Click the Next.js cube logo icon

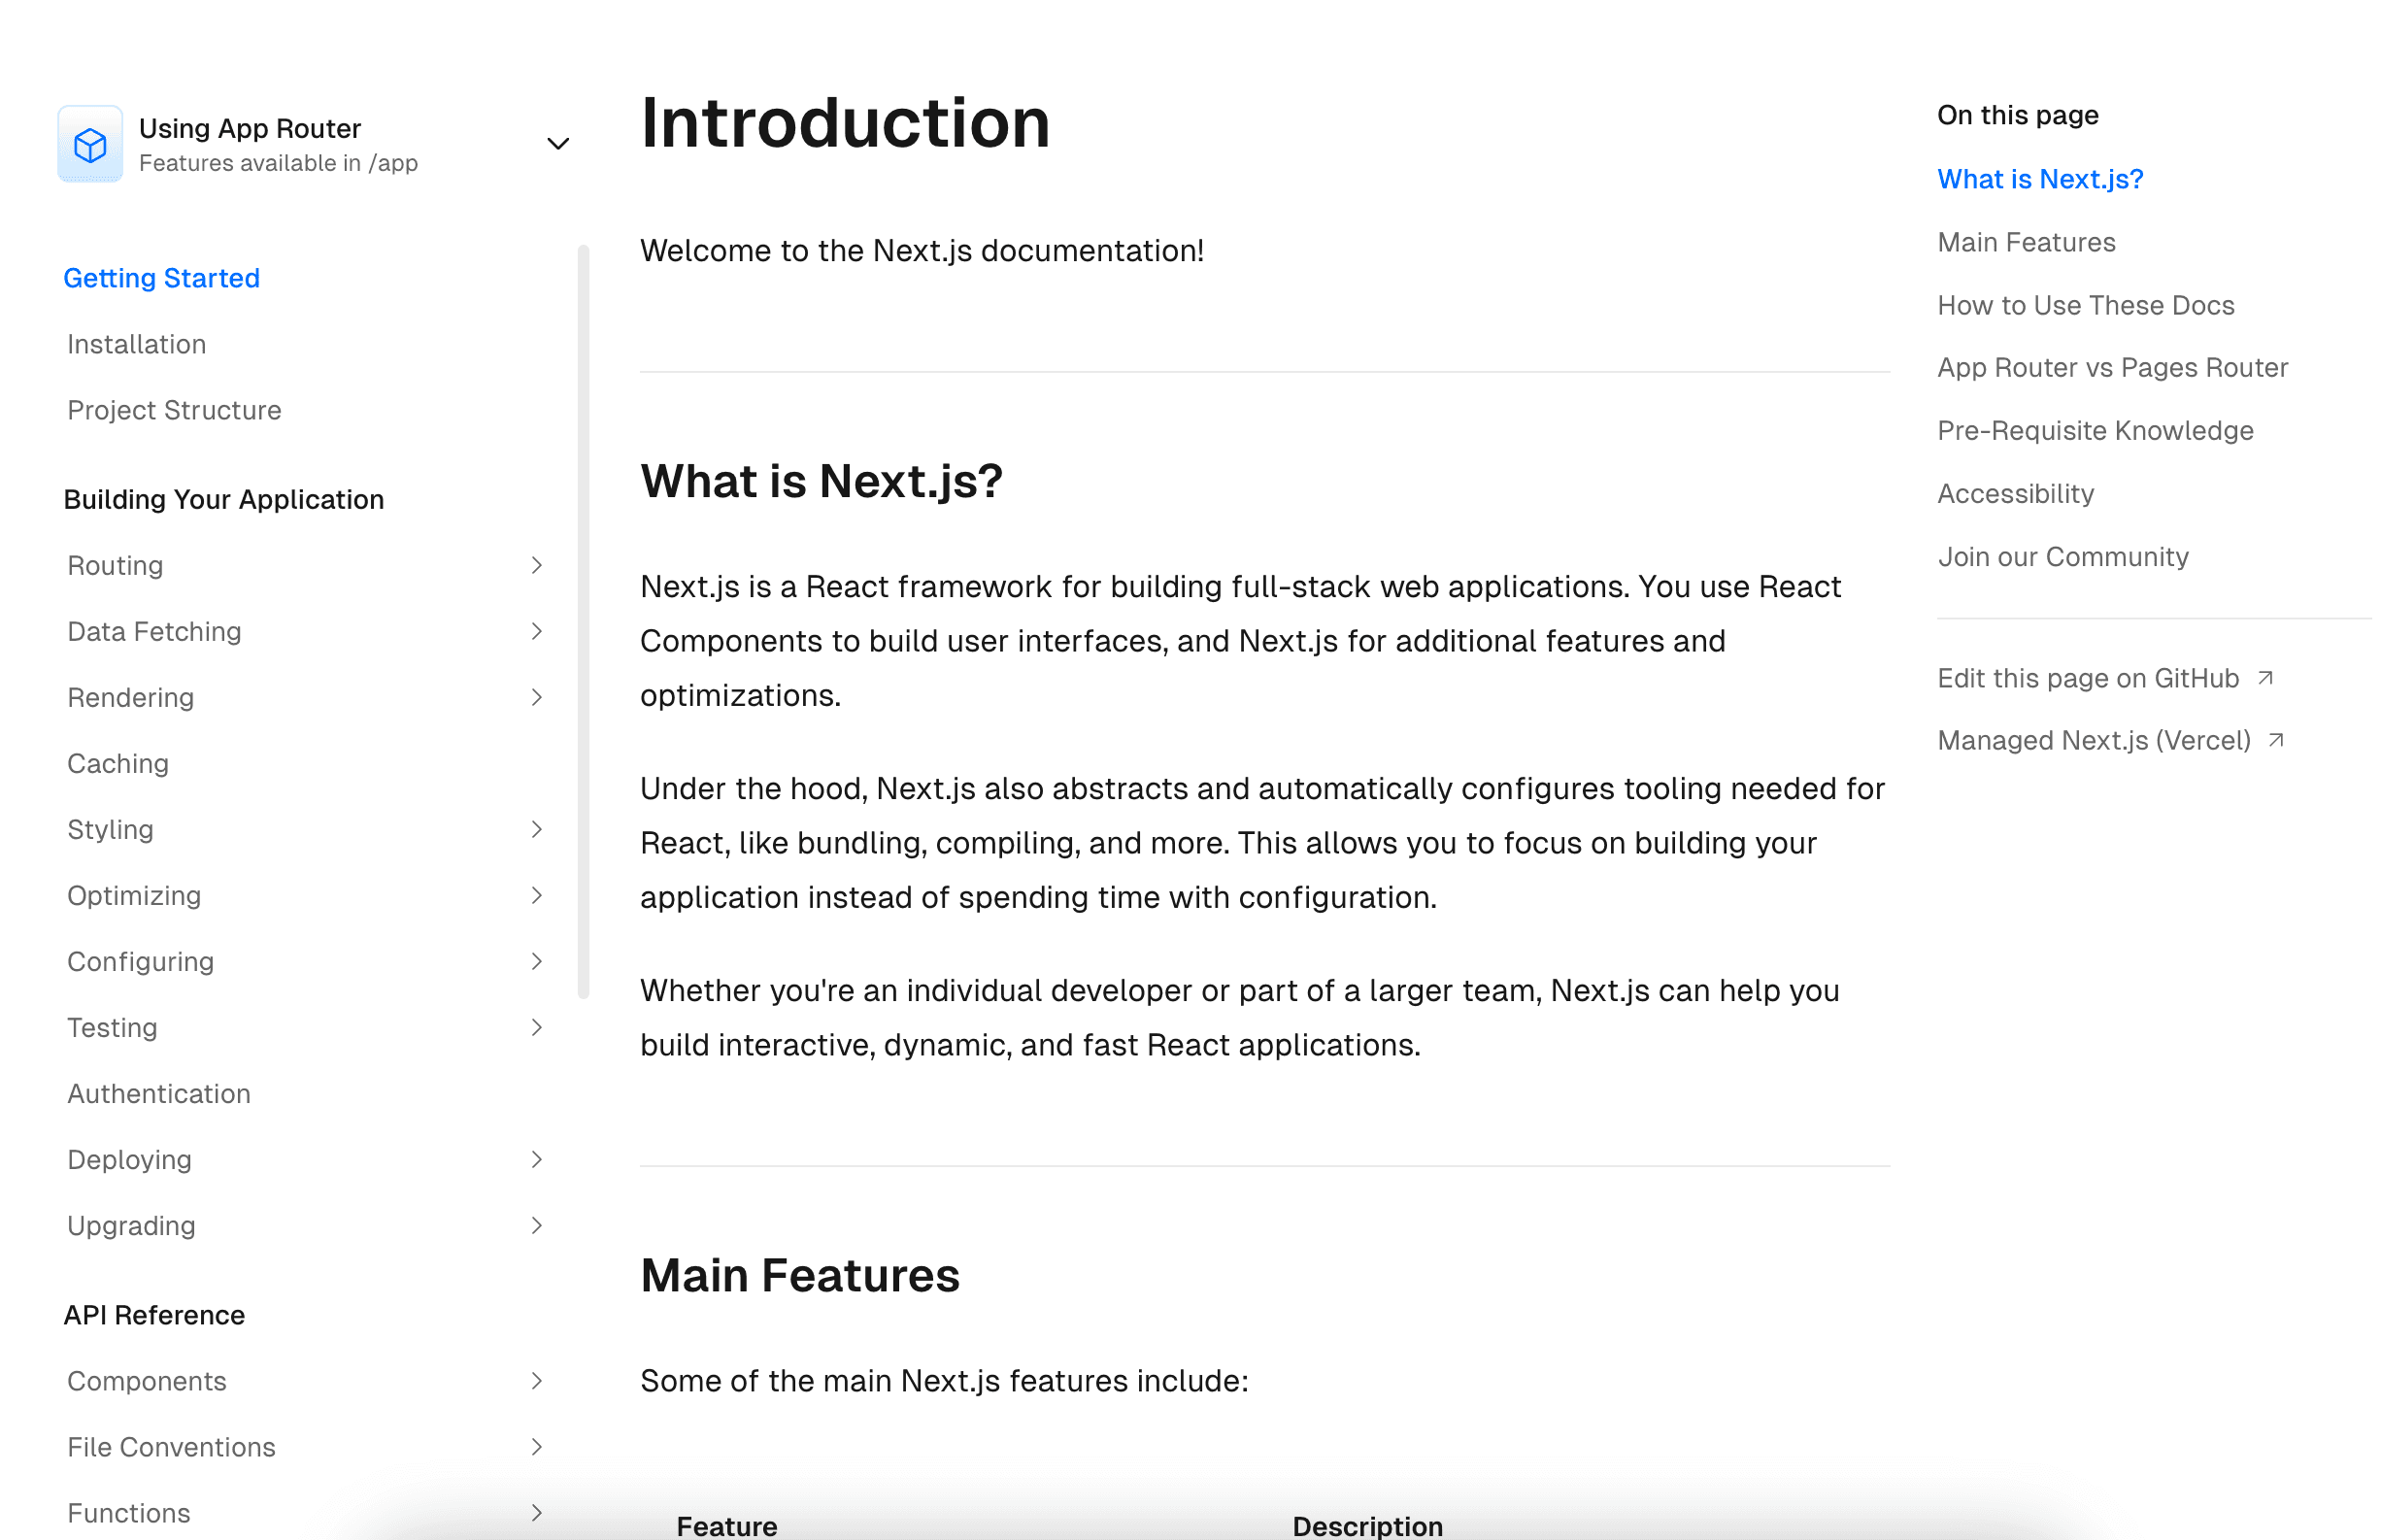click(88, 143)
